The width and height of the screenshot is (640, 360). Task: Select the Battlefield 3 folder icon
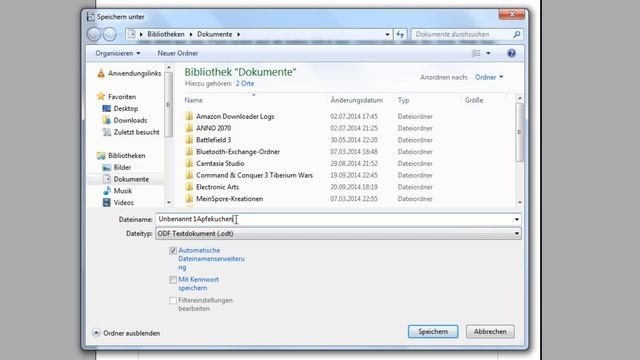(x=189, y=140)
